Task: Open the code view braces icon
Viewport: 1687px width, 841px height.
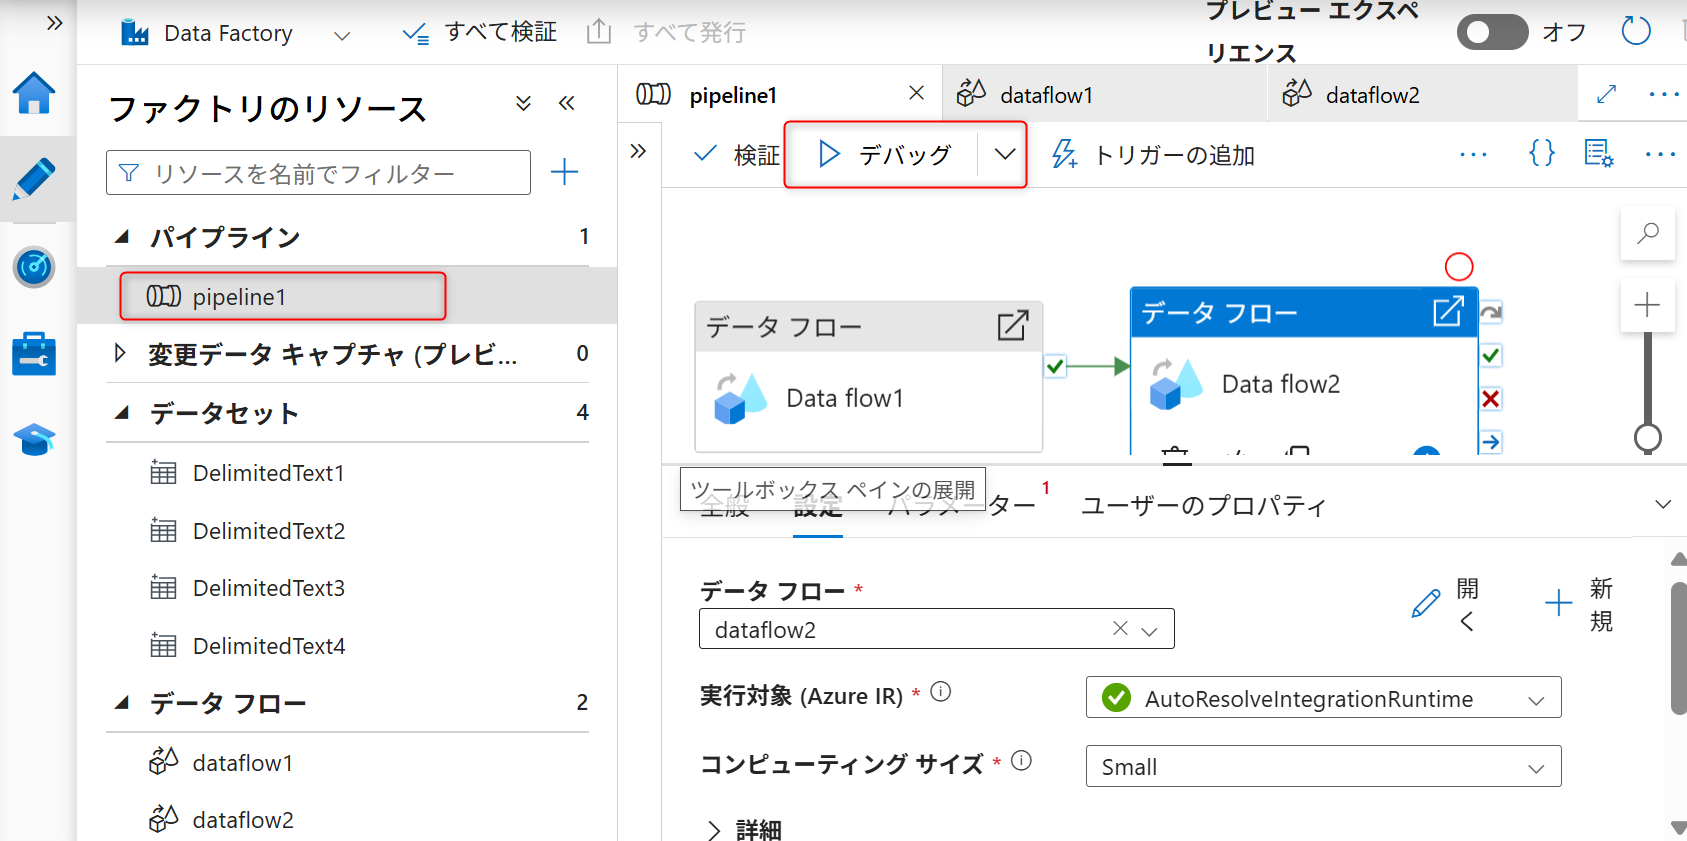Action: (x=1542, y=153)
